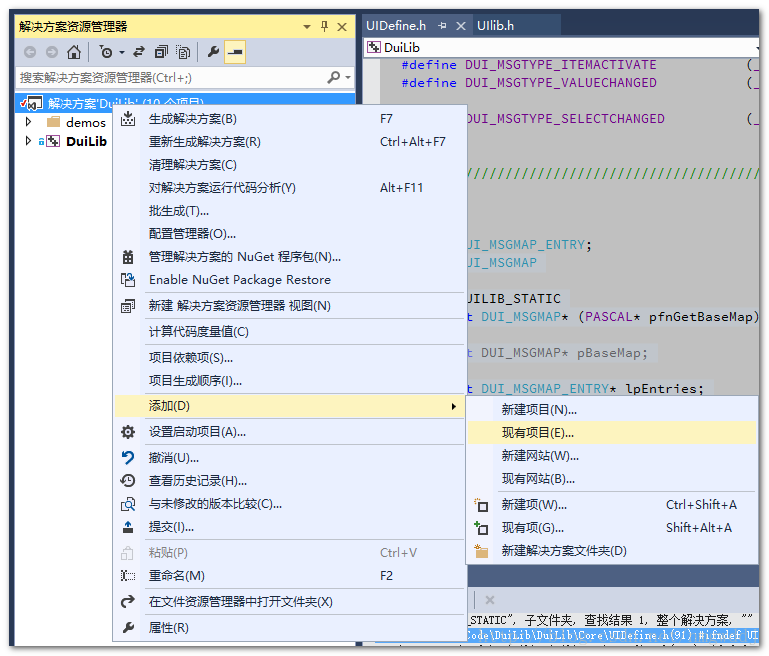Choose 新建网站(W)... from submenu
Image resolution: width=769 pixels, height=656 pixels.
[x=612, y=456]
